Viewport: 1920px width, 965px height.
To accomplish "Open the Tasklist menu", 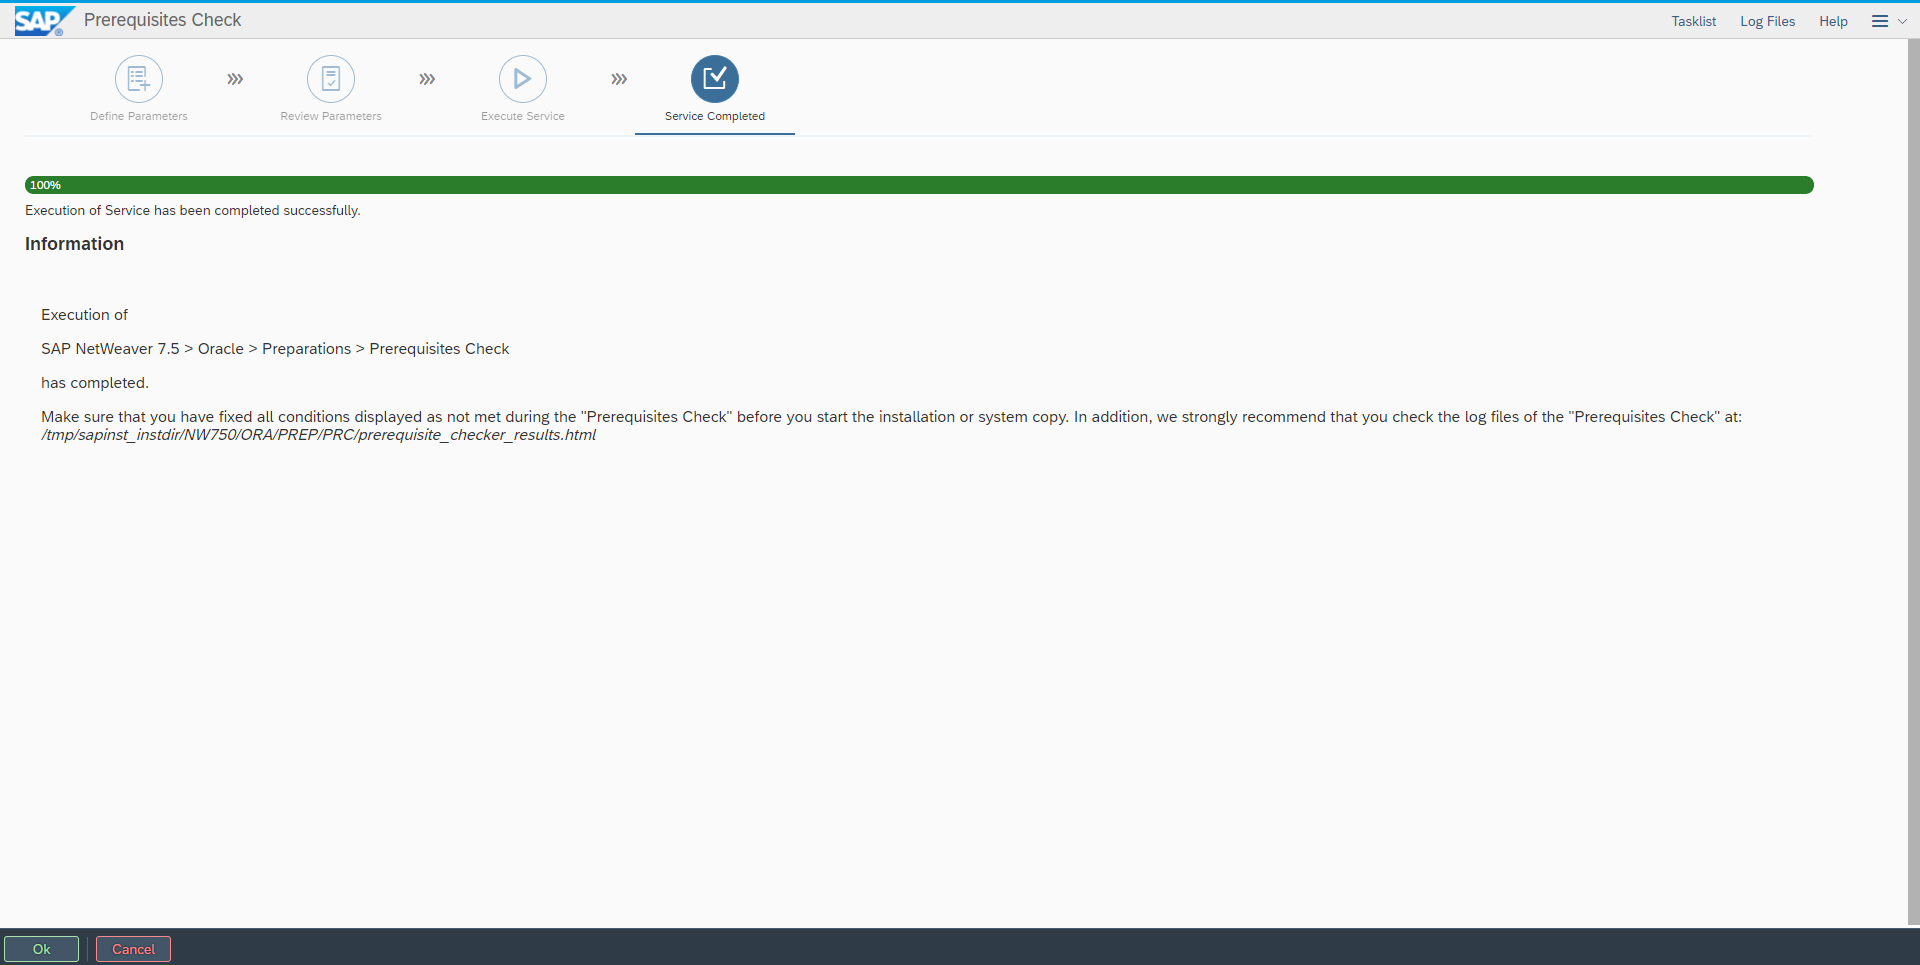I will point(1694,21).
